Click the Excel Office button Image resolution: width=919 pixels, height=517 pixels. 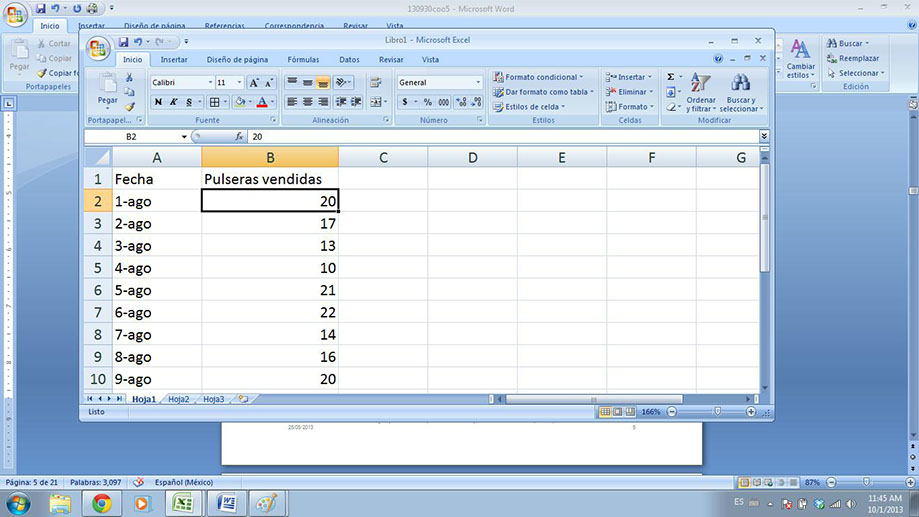(x=98, y=48)
